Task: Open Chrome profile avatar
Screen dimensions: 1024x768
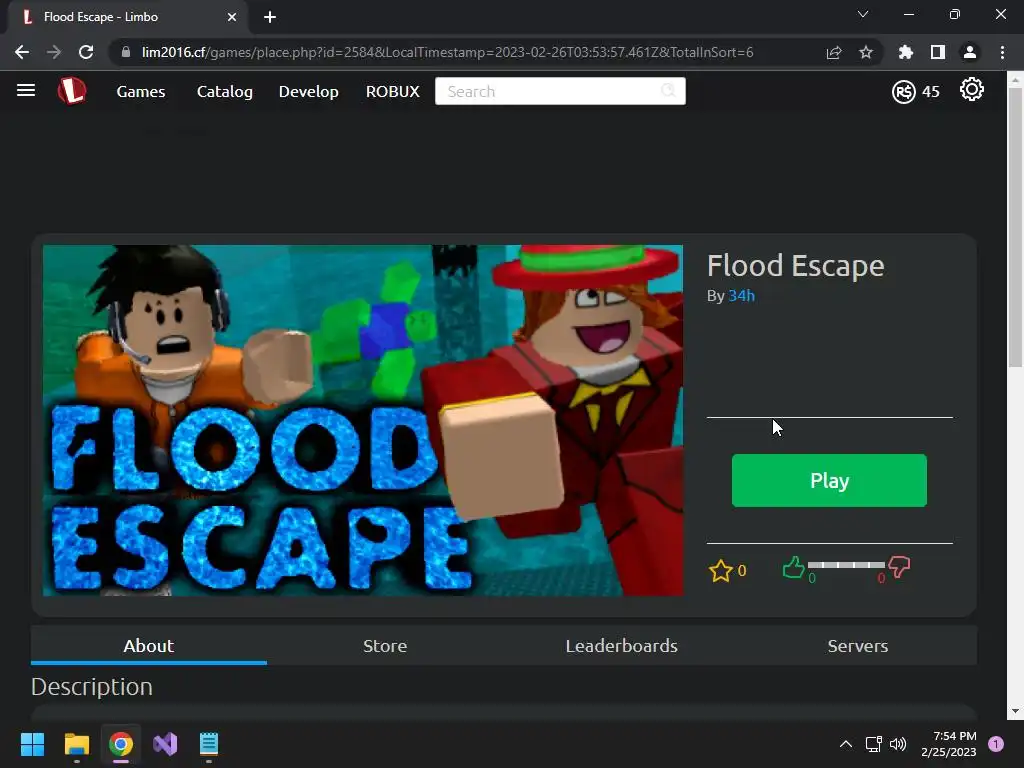Action: click(970, 52)
